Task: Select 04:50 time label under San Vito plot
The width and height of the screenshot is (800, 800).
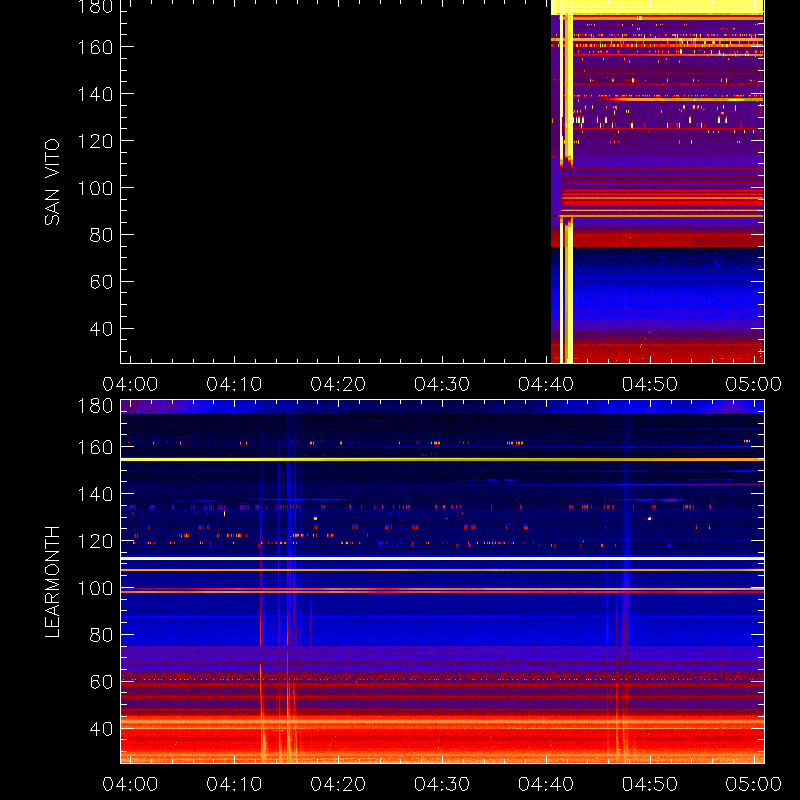Action: click(650, 384)
